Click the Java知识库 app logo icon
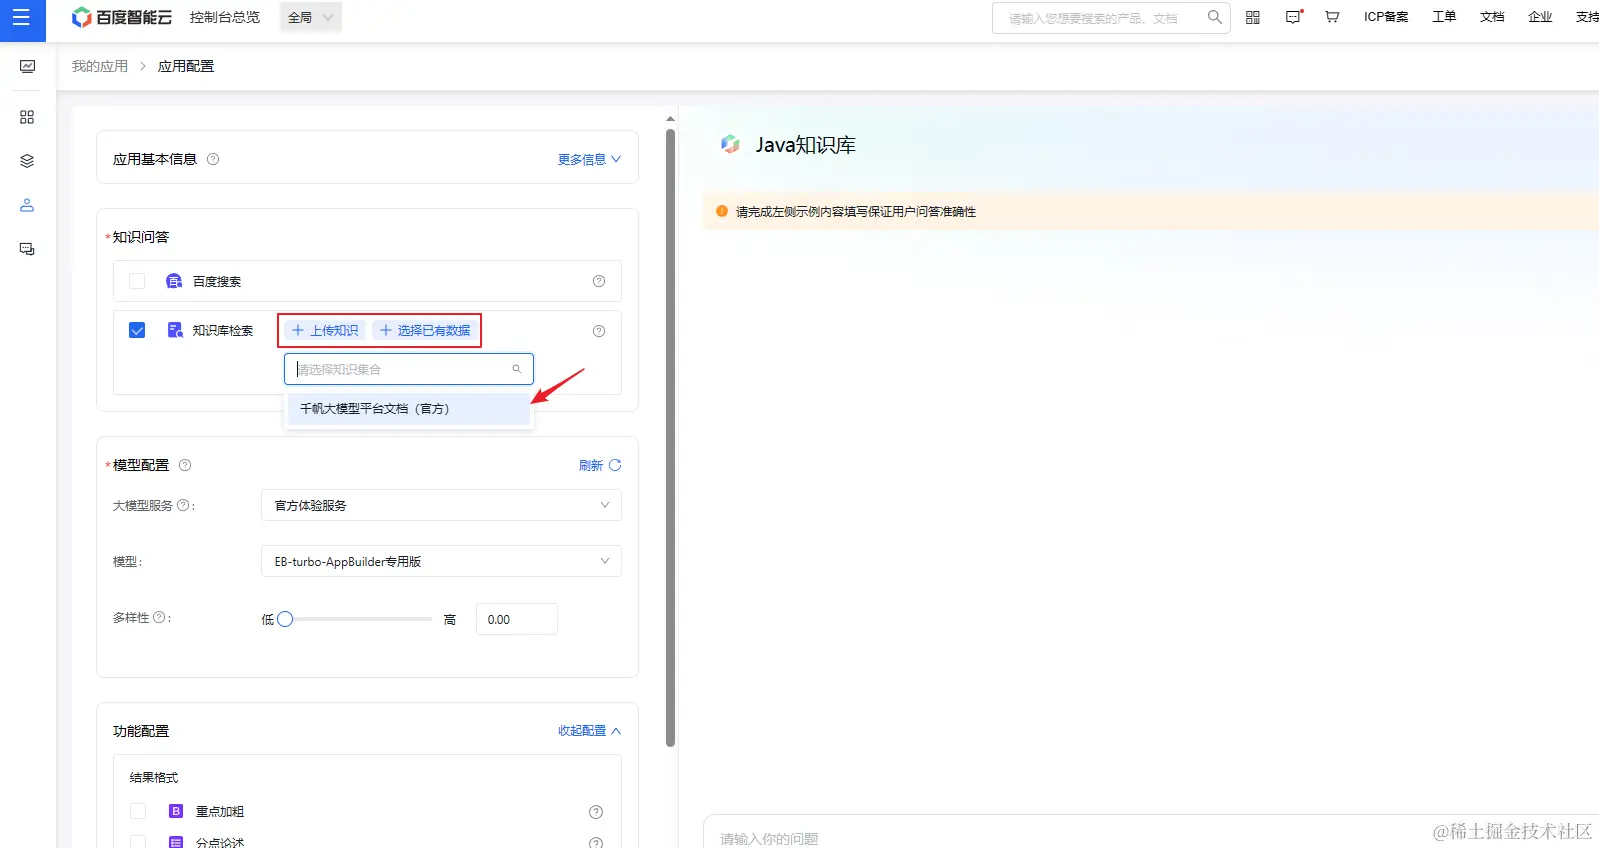This screenshot has width=1599, height=848. [x=730, y=144]
